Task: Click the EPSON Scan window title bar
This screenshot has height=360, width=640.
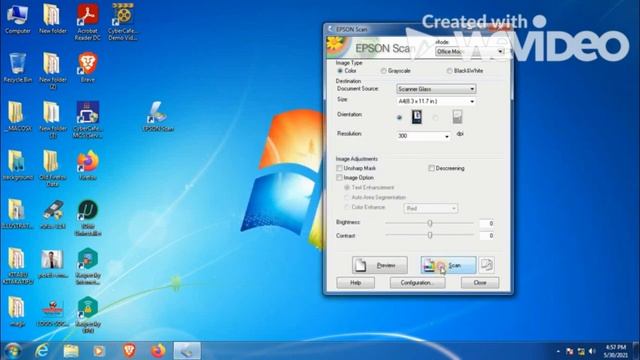Action: (x=418, y=29)
